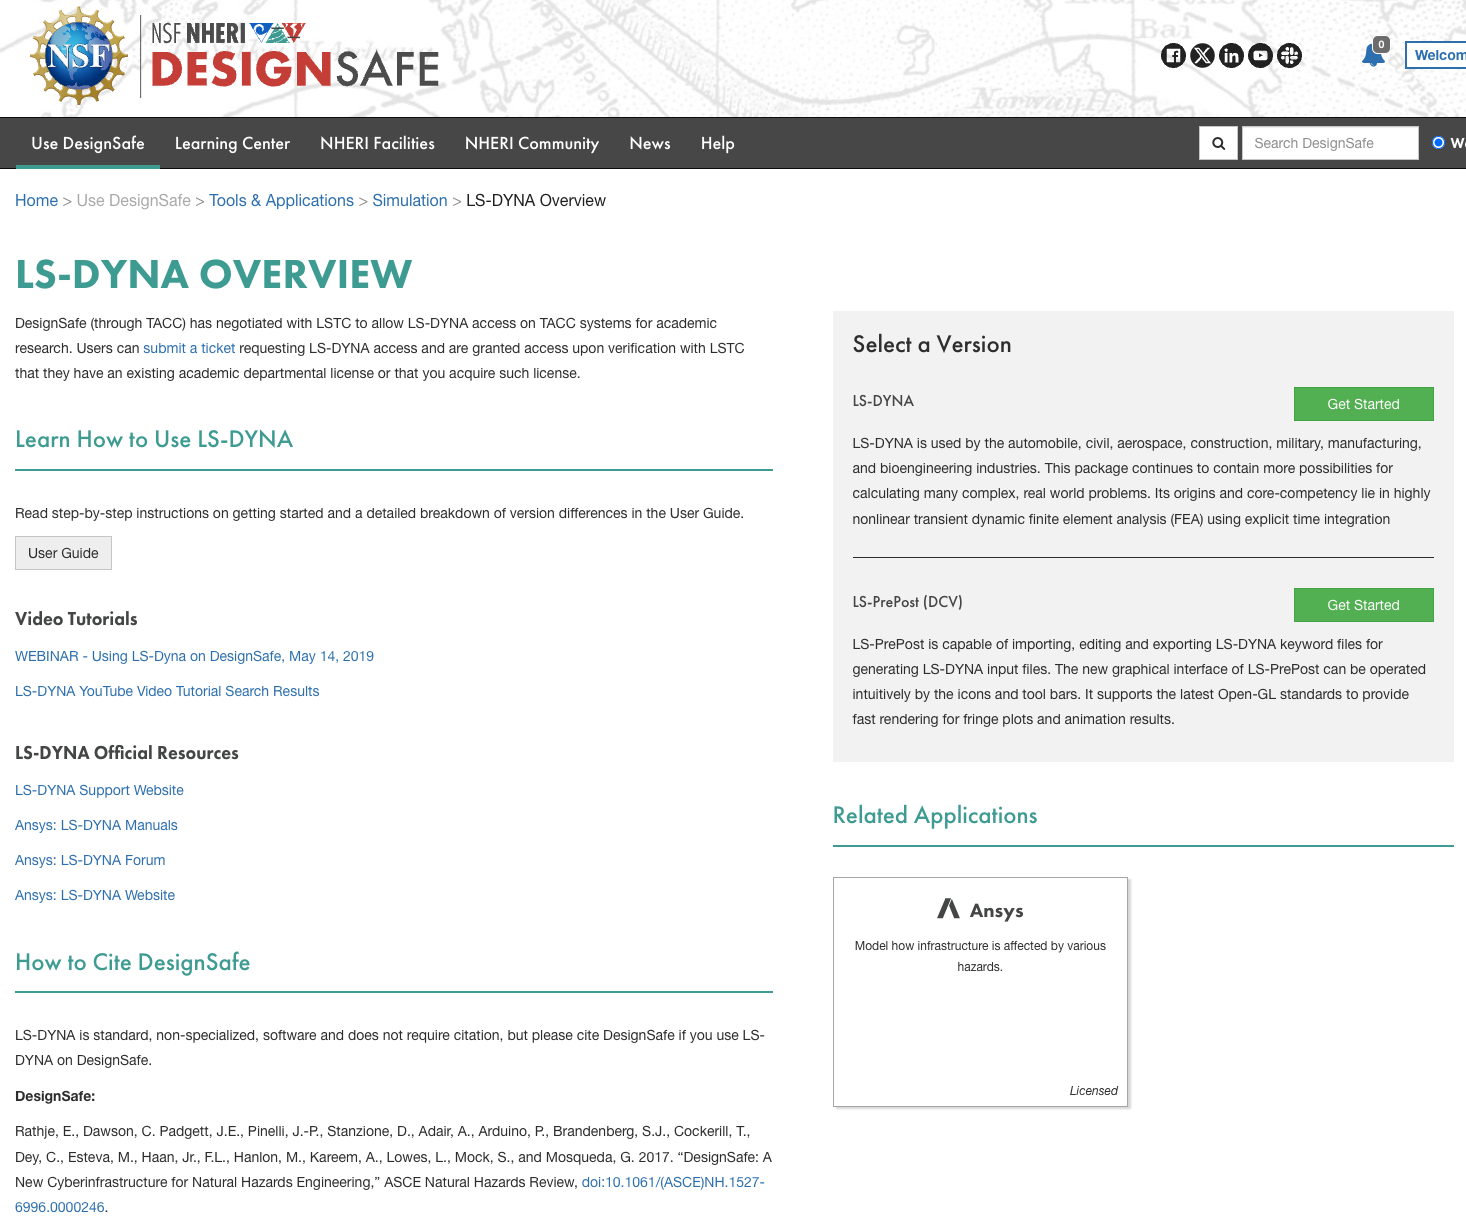Open the notifications bell icon
Image resolution: width=1466 pixels, height=1227 pixels.
pos(1373,55)
